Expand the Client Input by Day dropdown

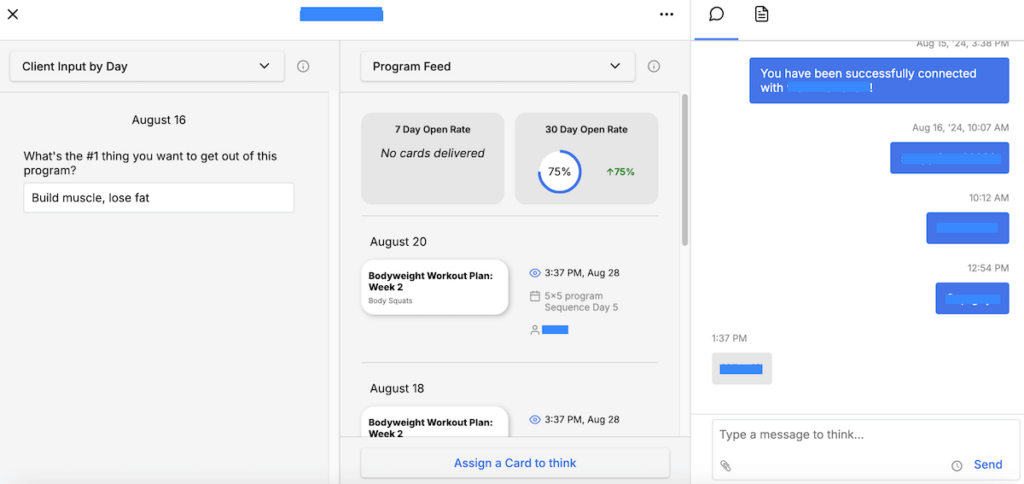pyautogui.click(x=147, y=67)
